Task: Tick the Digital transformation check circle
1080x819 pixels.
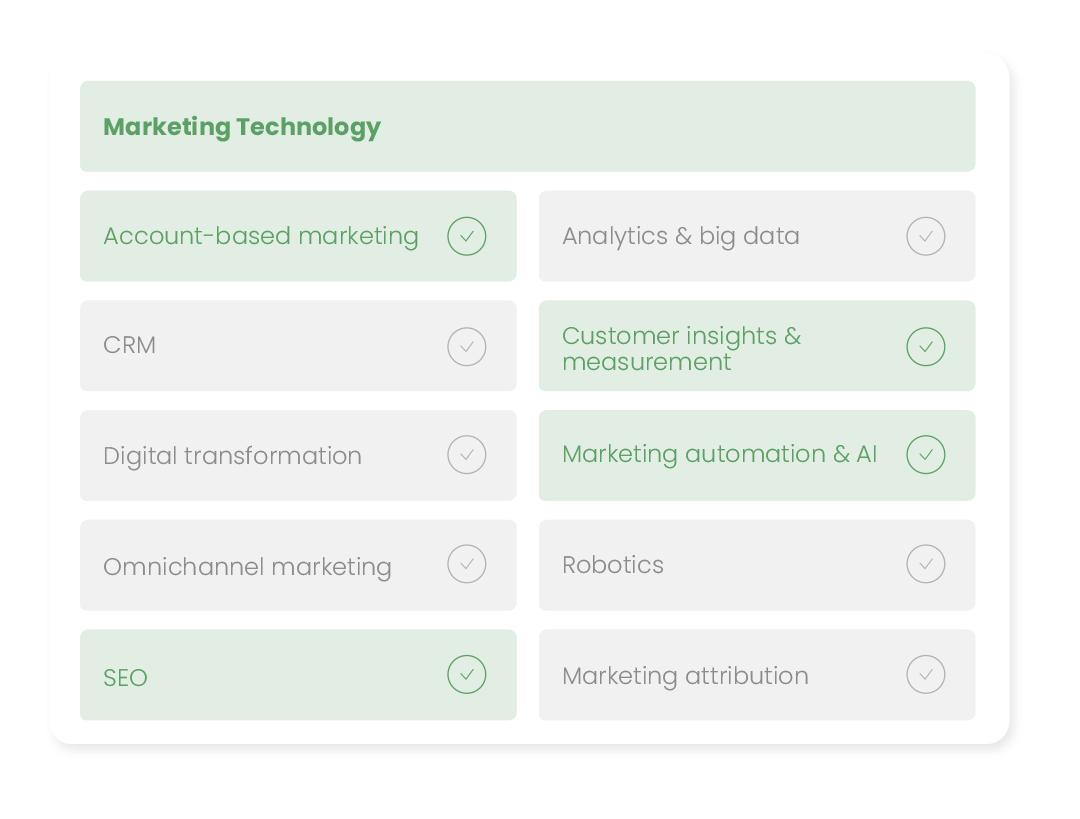Action: pyautogui.click(x=466, y=455)
